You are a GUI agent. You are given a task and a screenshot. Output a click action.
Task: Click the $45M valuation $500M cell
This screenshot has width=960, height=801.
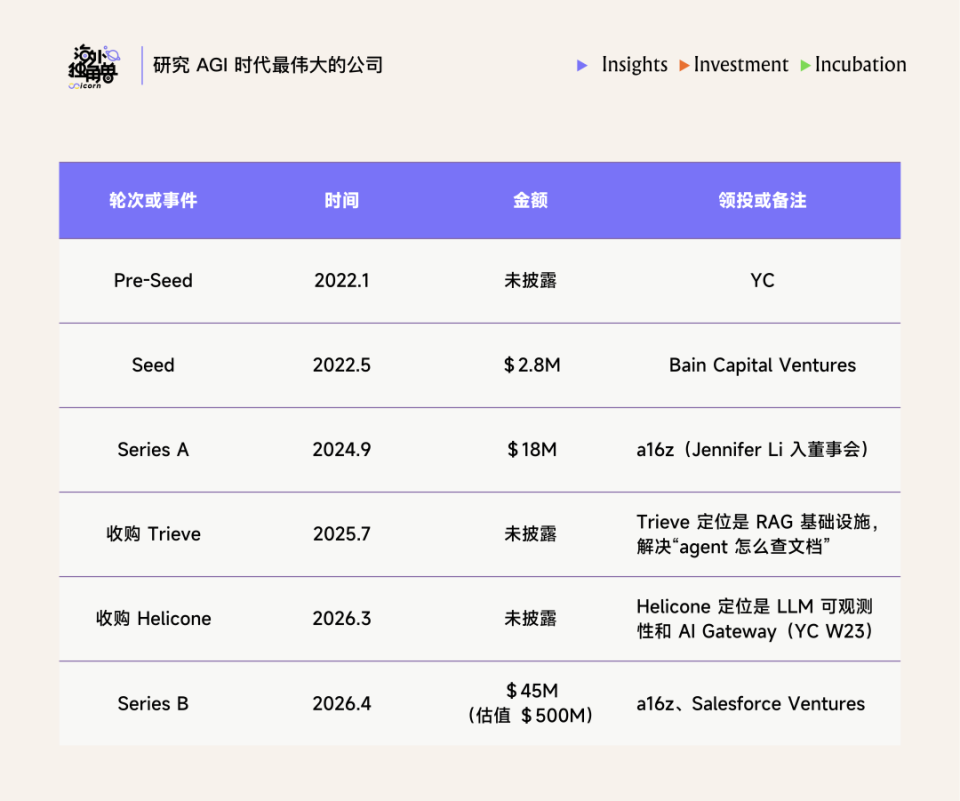coord(531,703)
